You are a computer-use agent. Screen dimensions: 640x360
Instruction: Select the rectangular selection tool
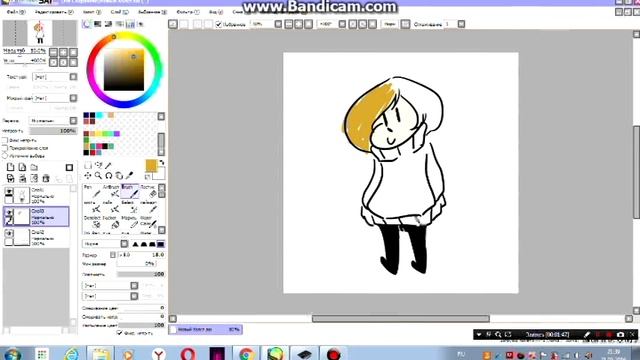(88, 165)
